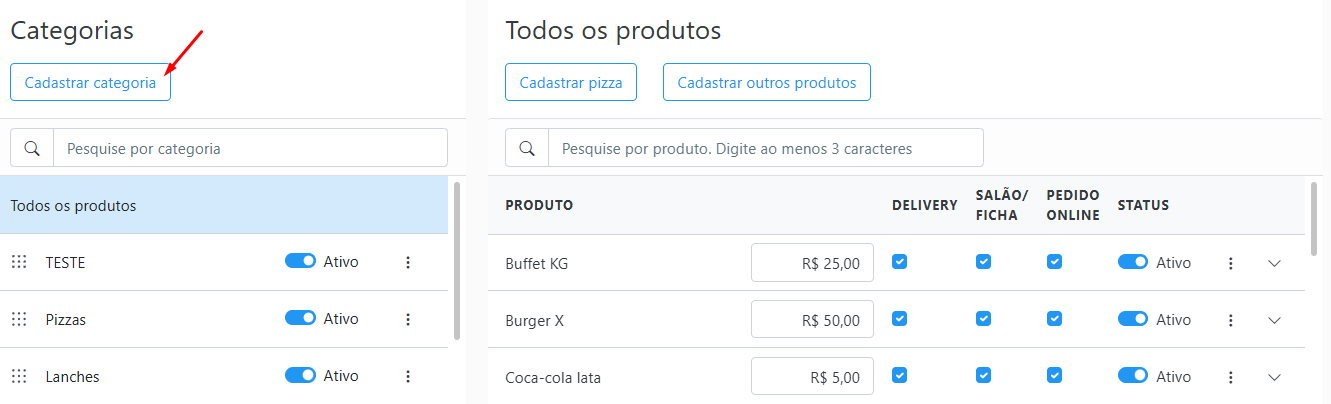Click the category search magnifier icon
Screen dimensions: 1331x404
[32, 148]
